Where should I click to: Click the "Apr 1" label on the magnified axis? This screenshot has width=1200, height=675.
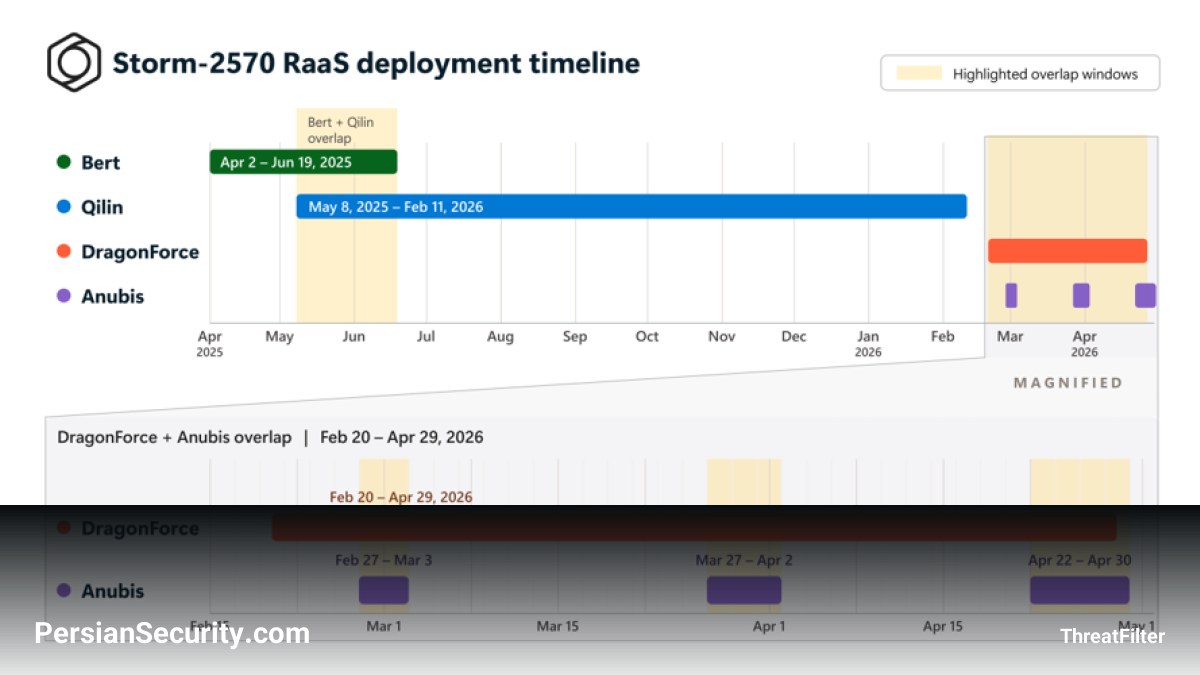point(769,627)
